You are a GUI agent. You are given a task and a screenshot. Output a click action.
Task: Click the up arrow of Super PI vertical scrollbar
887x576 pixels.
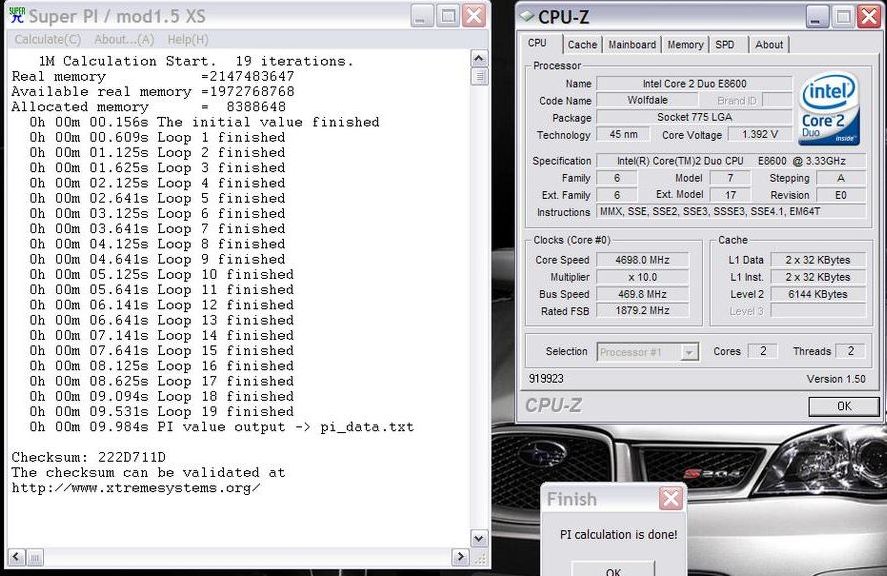[x=479, y=58]
